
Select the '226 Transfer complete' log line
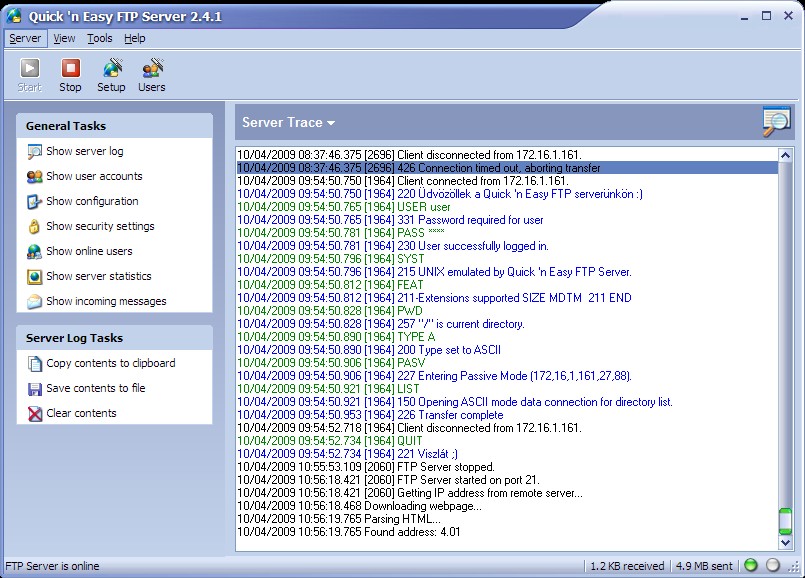[507, 415]
